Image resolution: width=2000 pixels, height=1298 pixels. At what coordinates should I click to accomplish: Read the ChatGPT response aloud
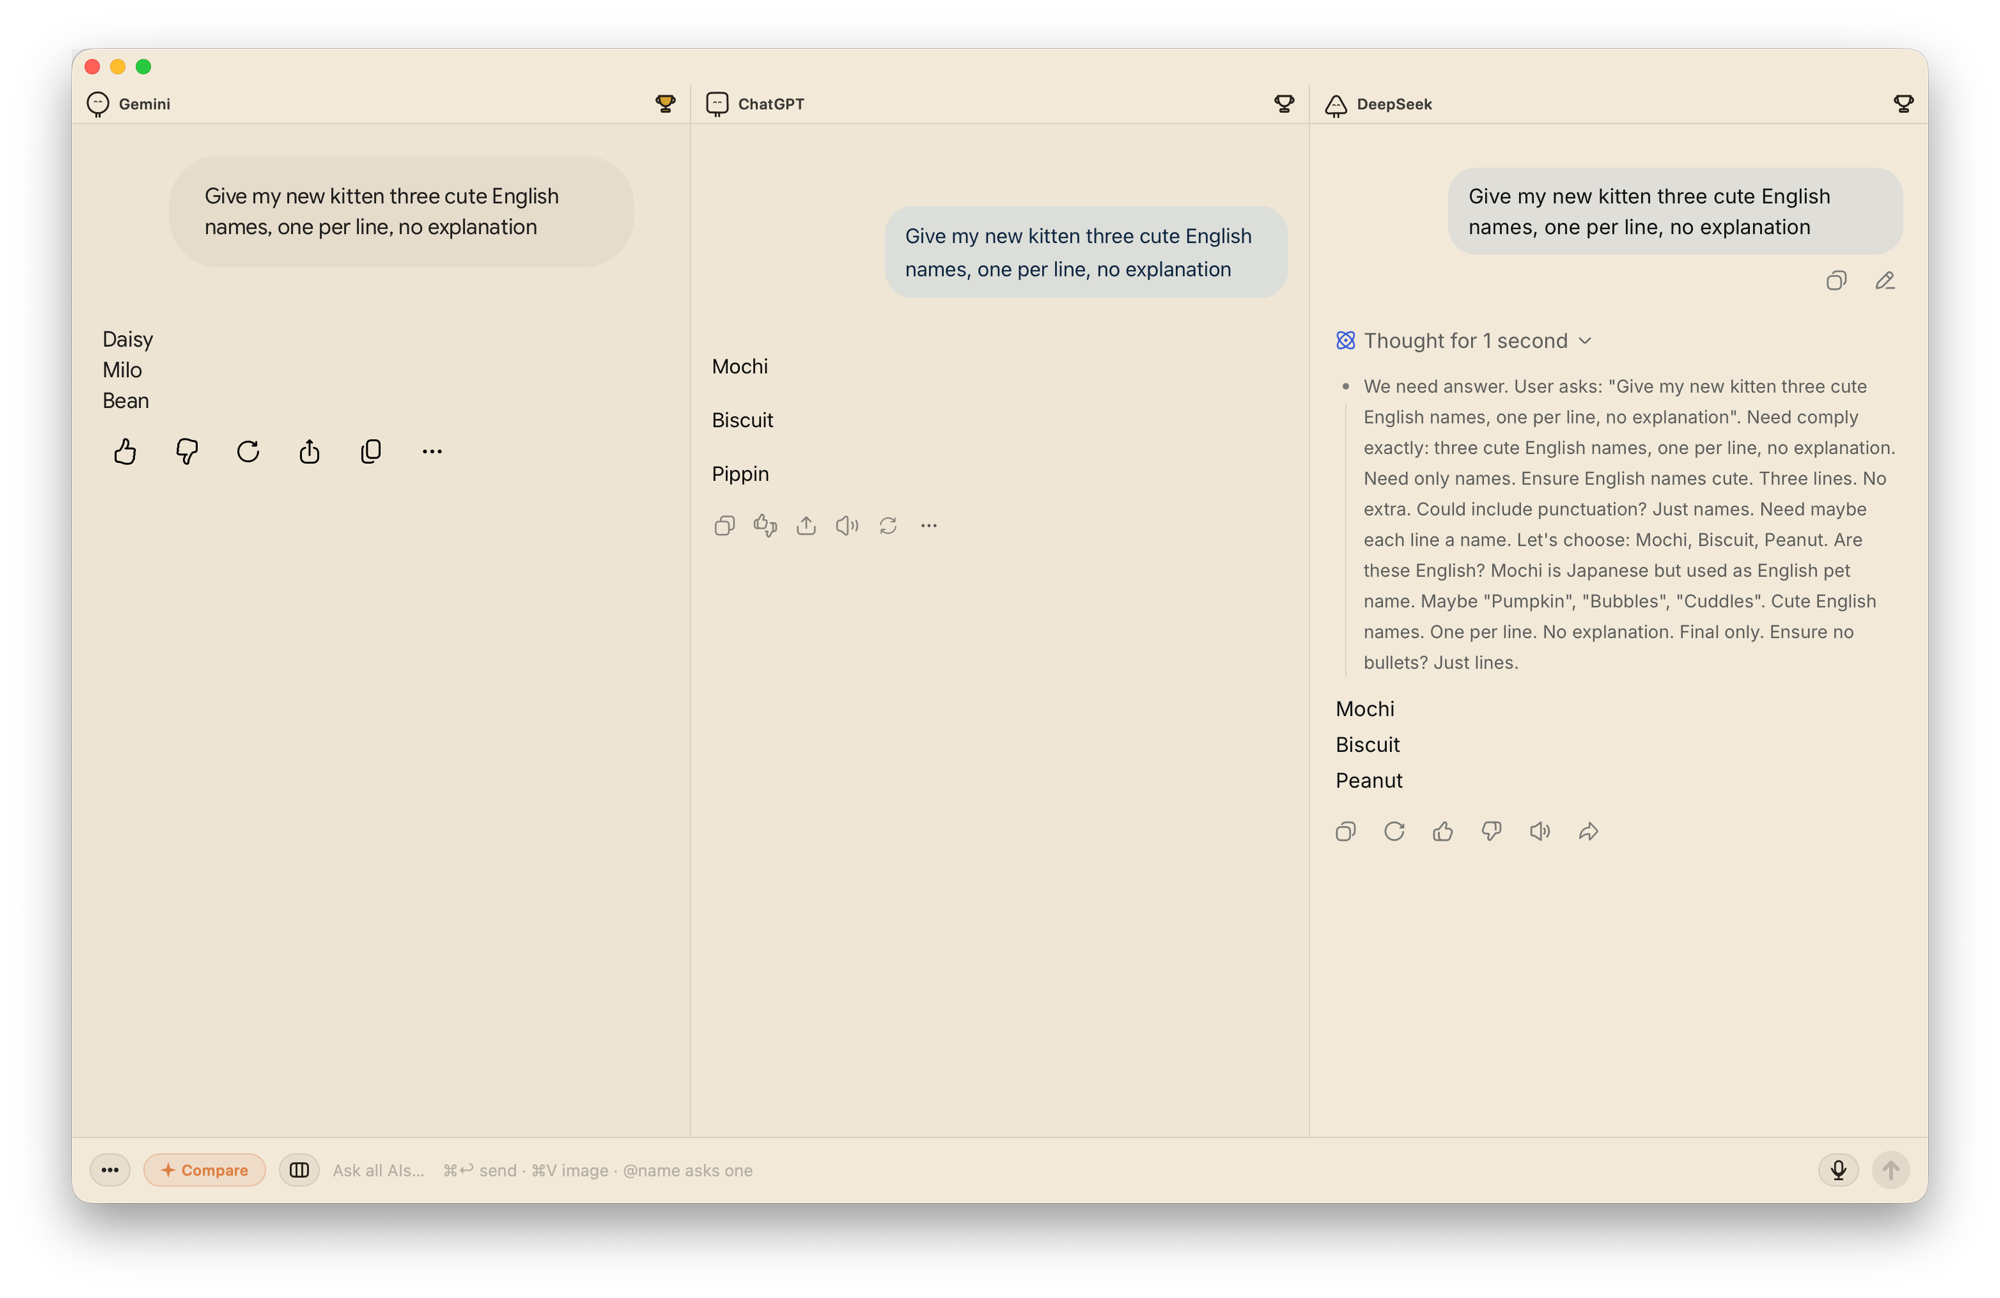(x=847, y=525)
